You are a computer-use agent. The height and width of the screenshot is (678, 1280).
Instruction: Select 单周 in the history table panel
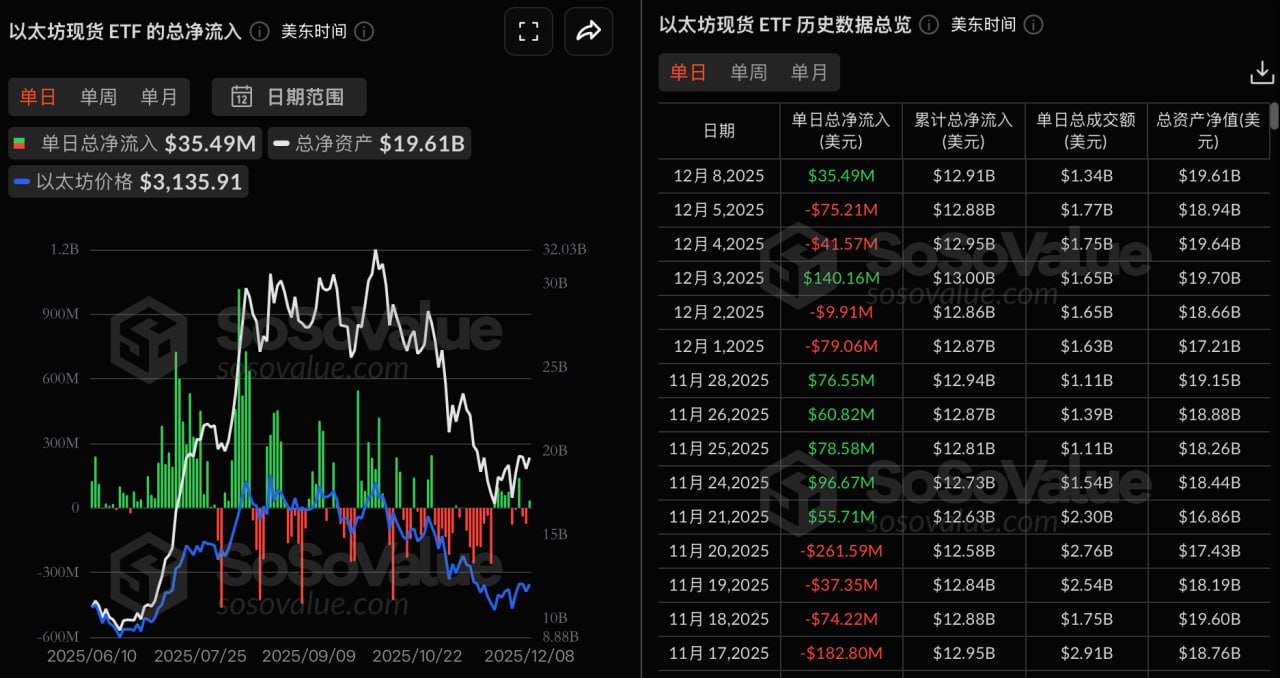[x=747, y=72]
